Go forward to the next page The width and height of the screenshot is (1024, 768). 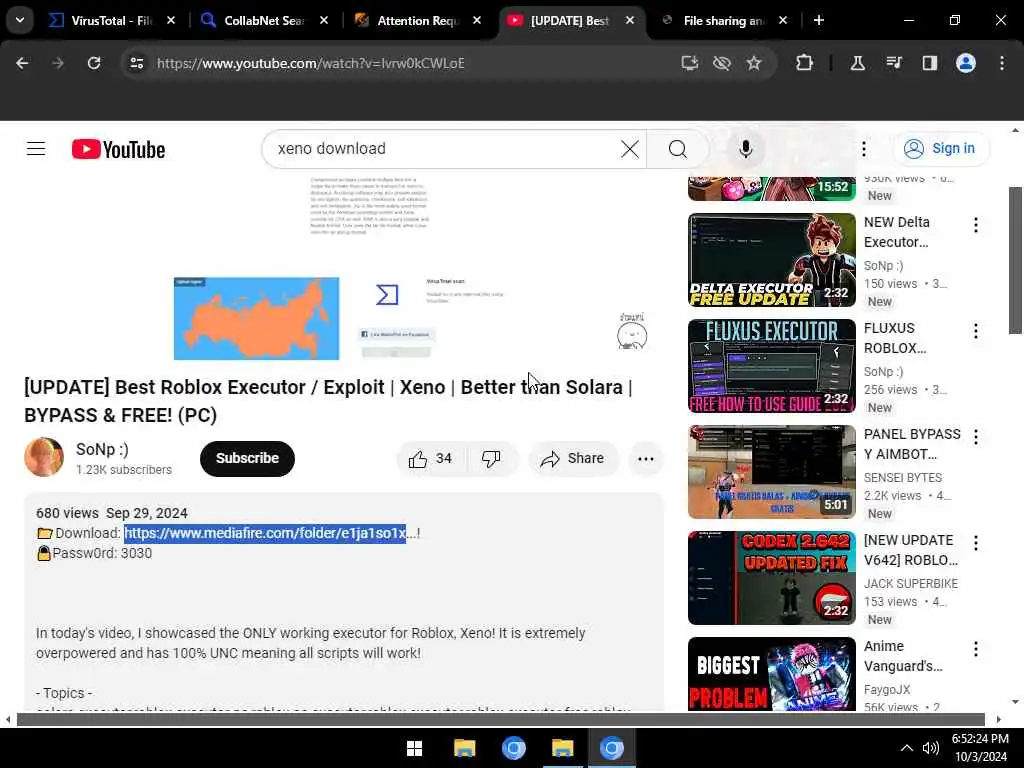click(57, 63)
